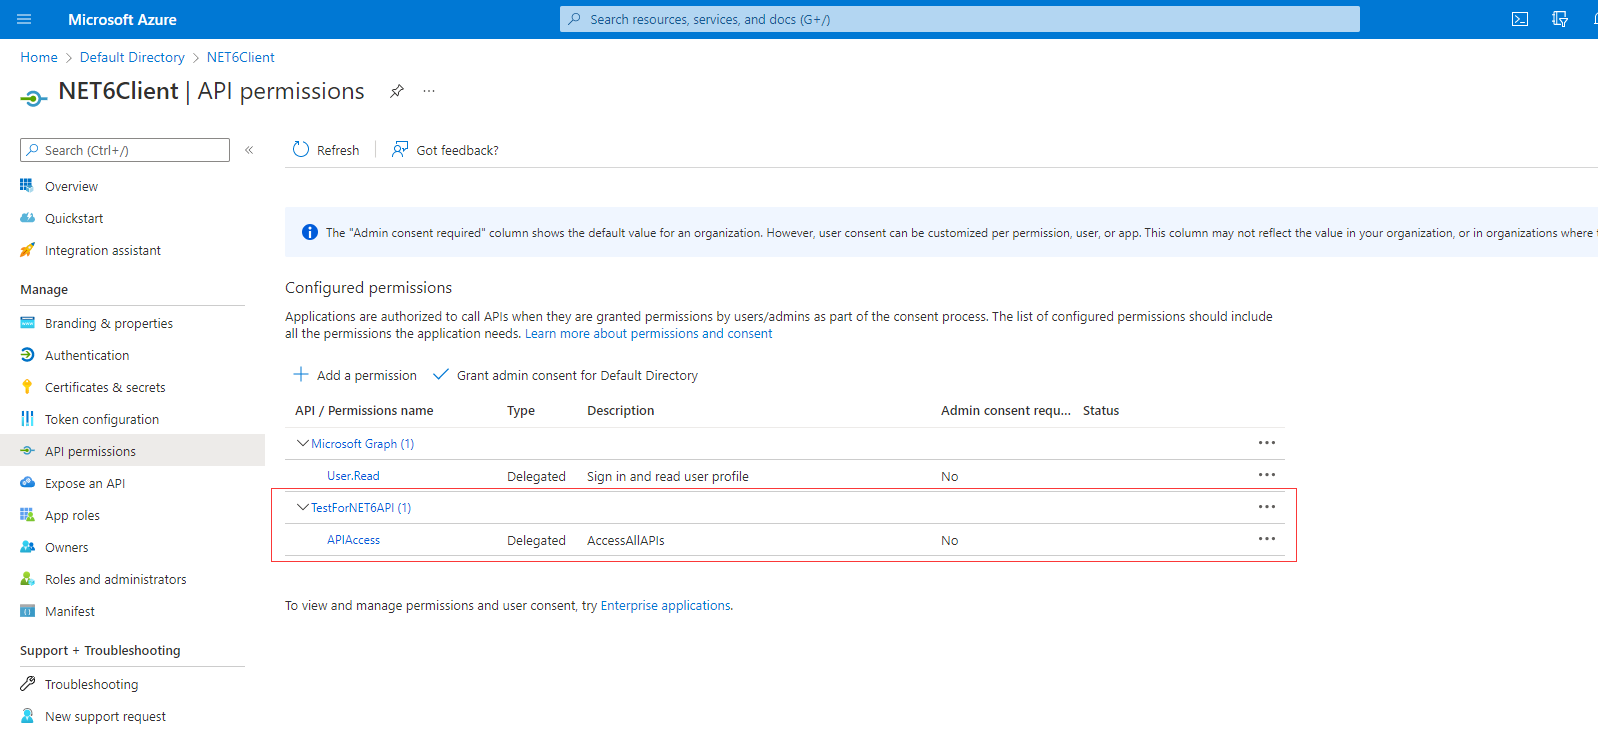The image size is (1598, 736).
Task: Open Directories and subscriptions filter icon
Action: pyautogui.click(x=1560, y=19)
